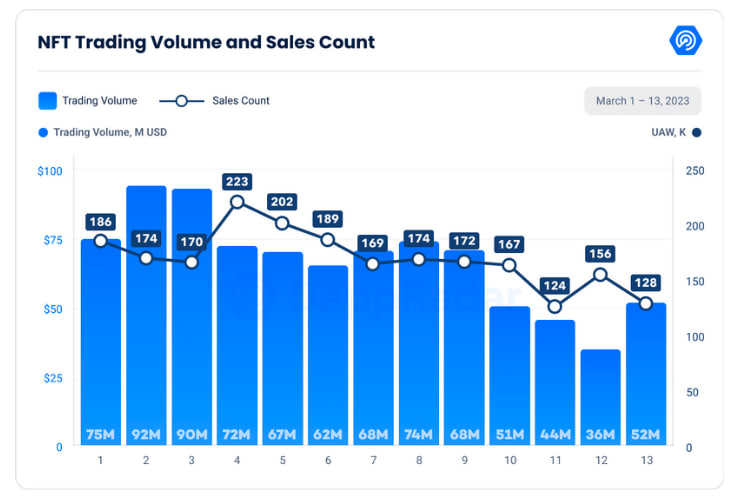The width and height of the screenshot is (740, 500).
Task: Select the line marker on day 4
Action: click(237, 202)
